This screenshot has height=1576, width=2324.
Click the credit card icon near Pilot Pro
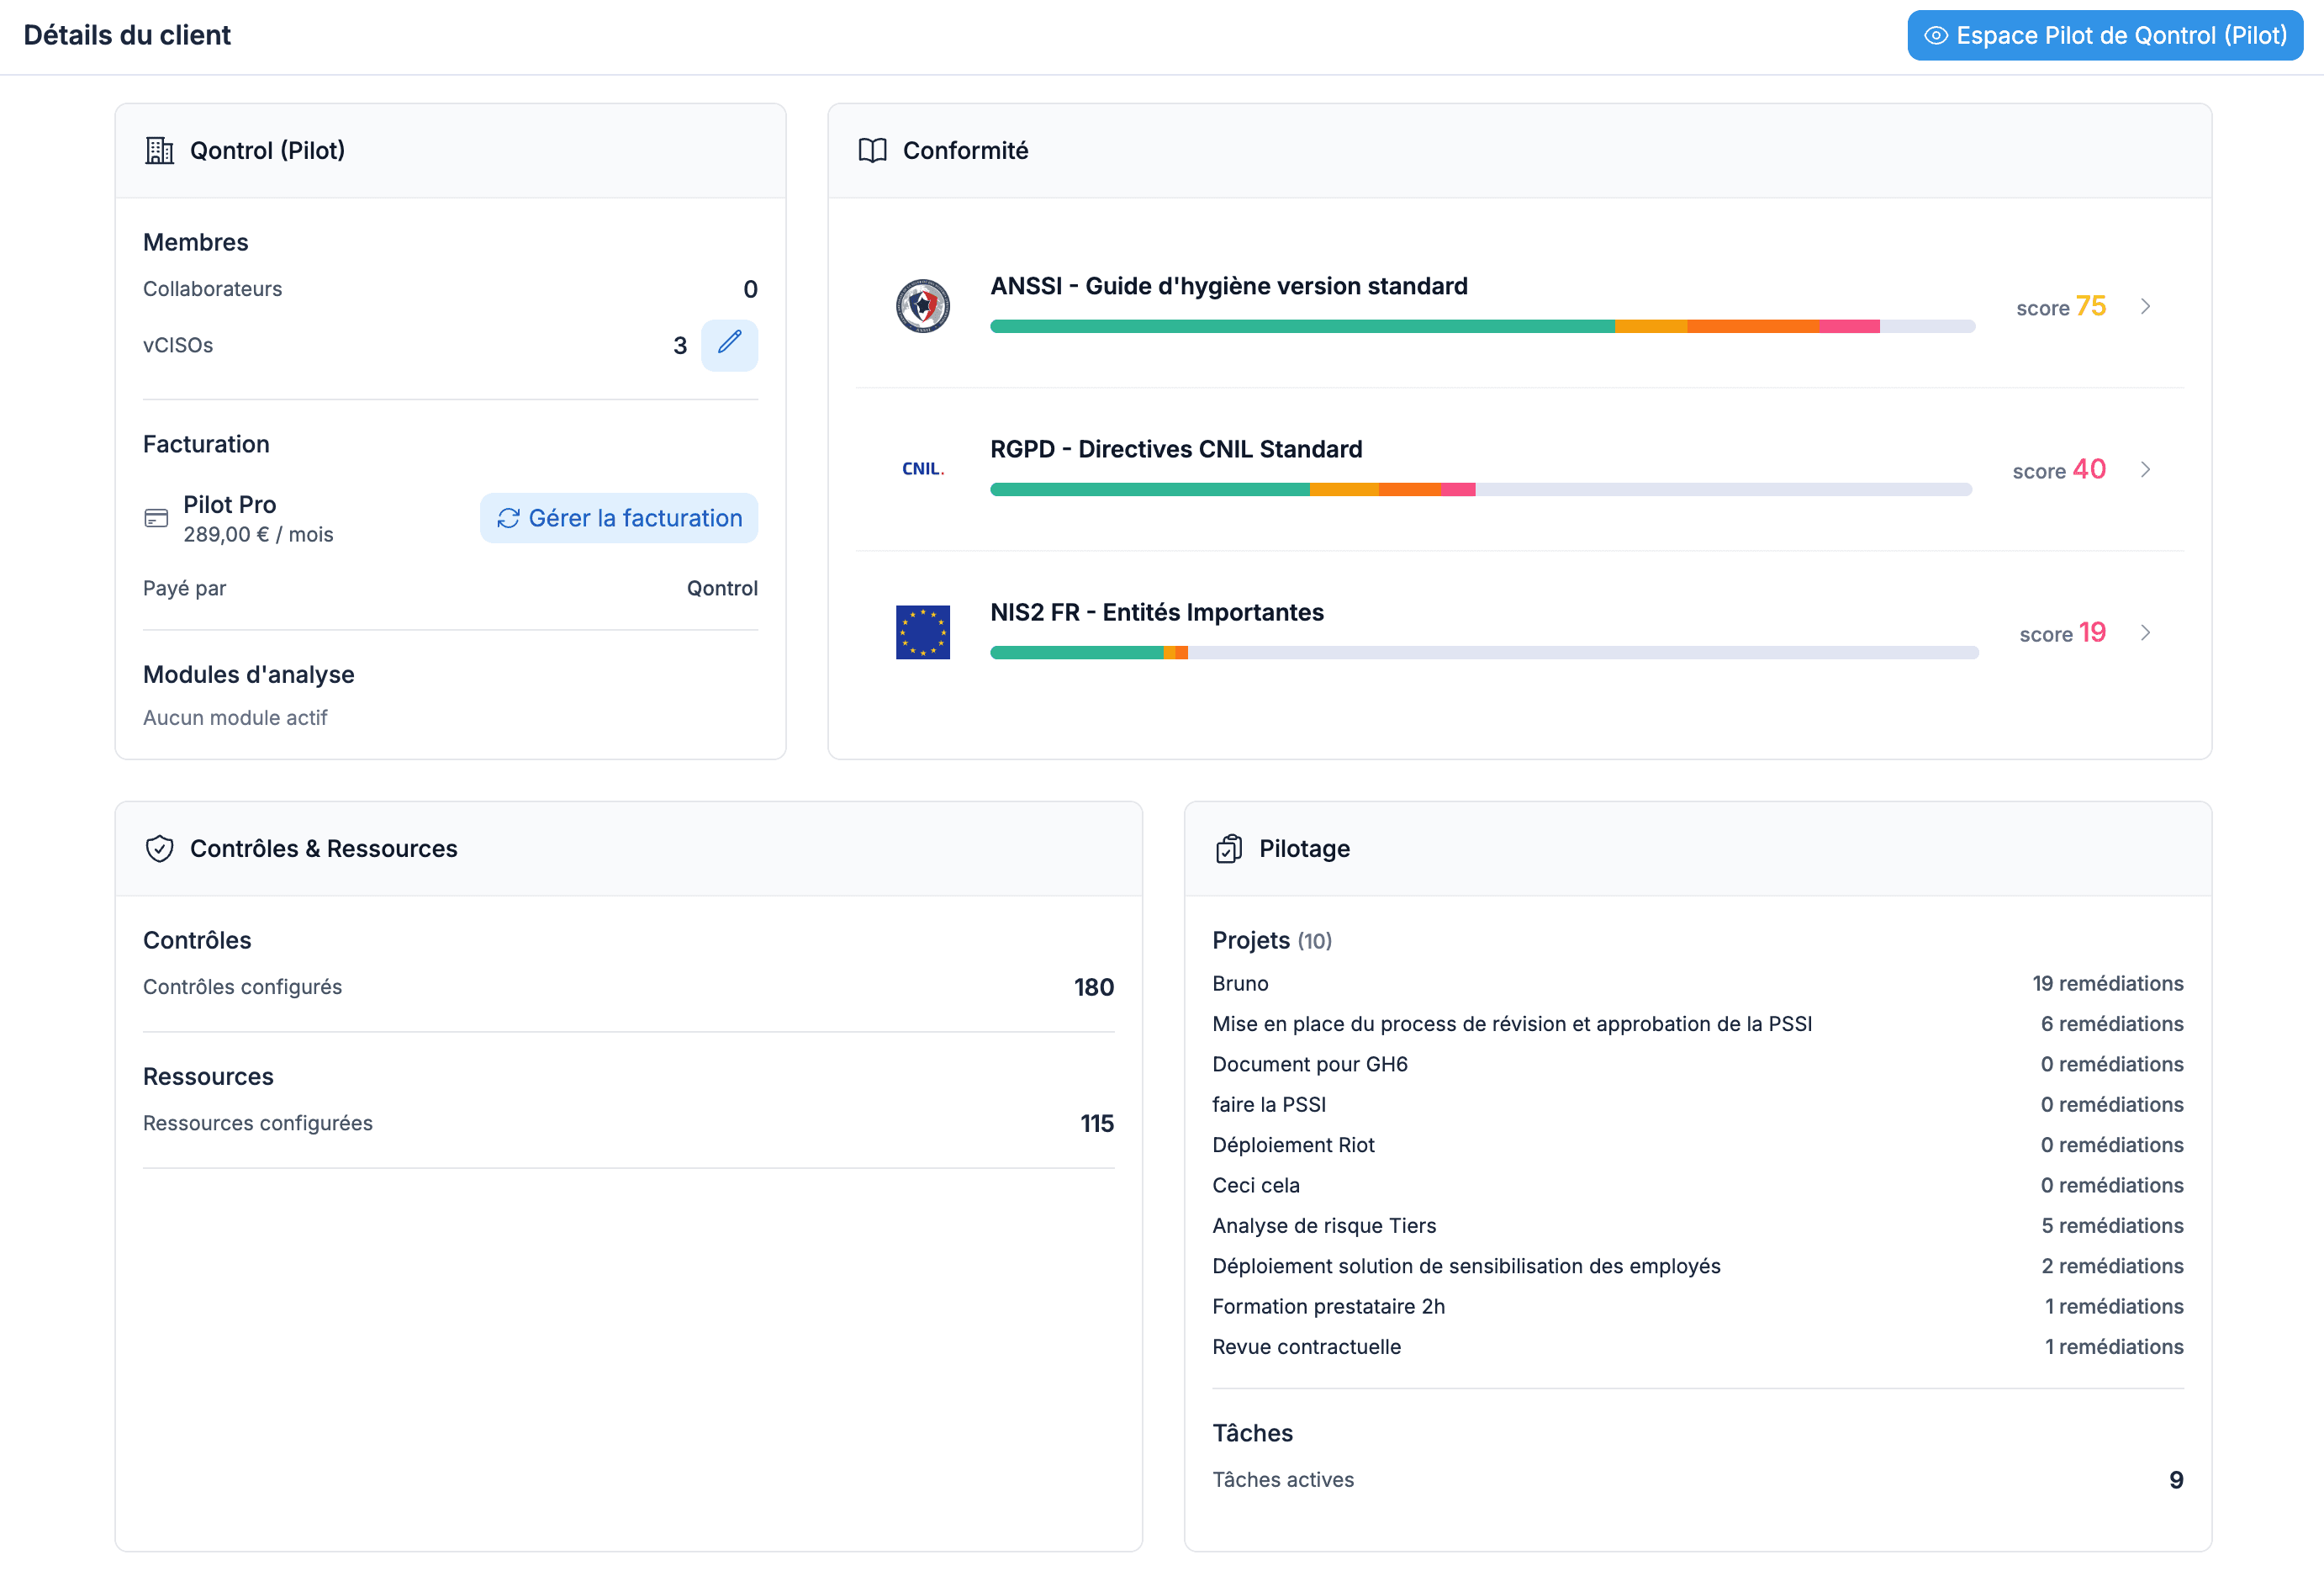[156, 518]
